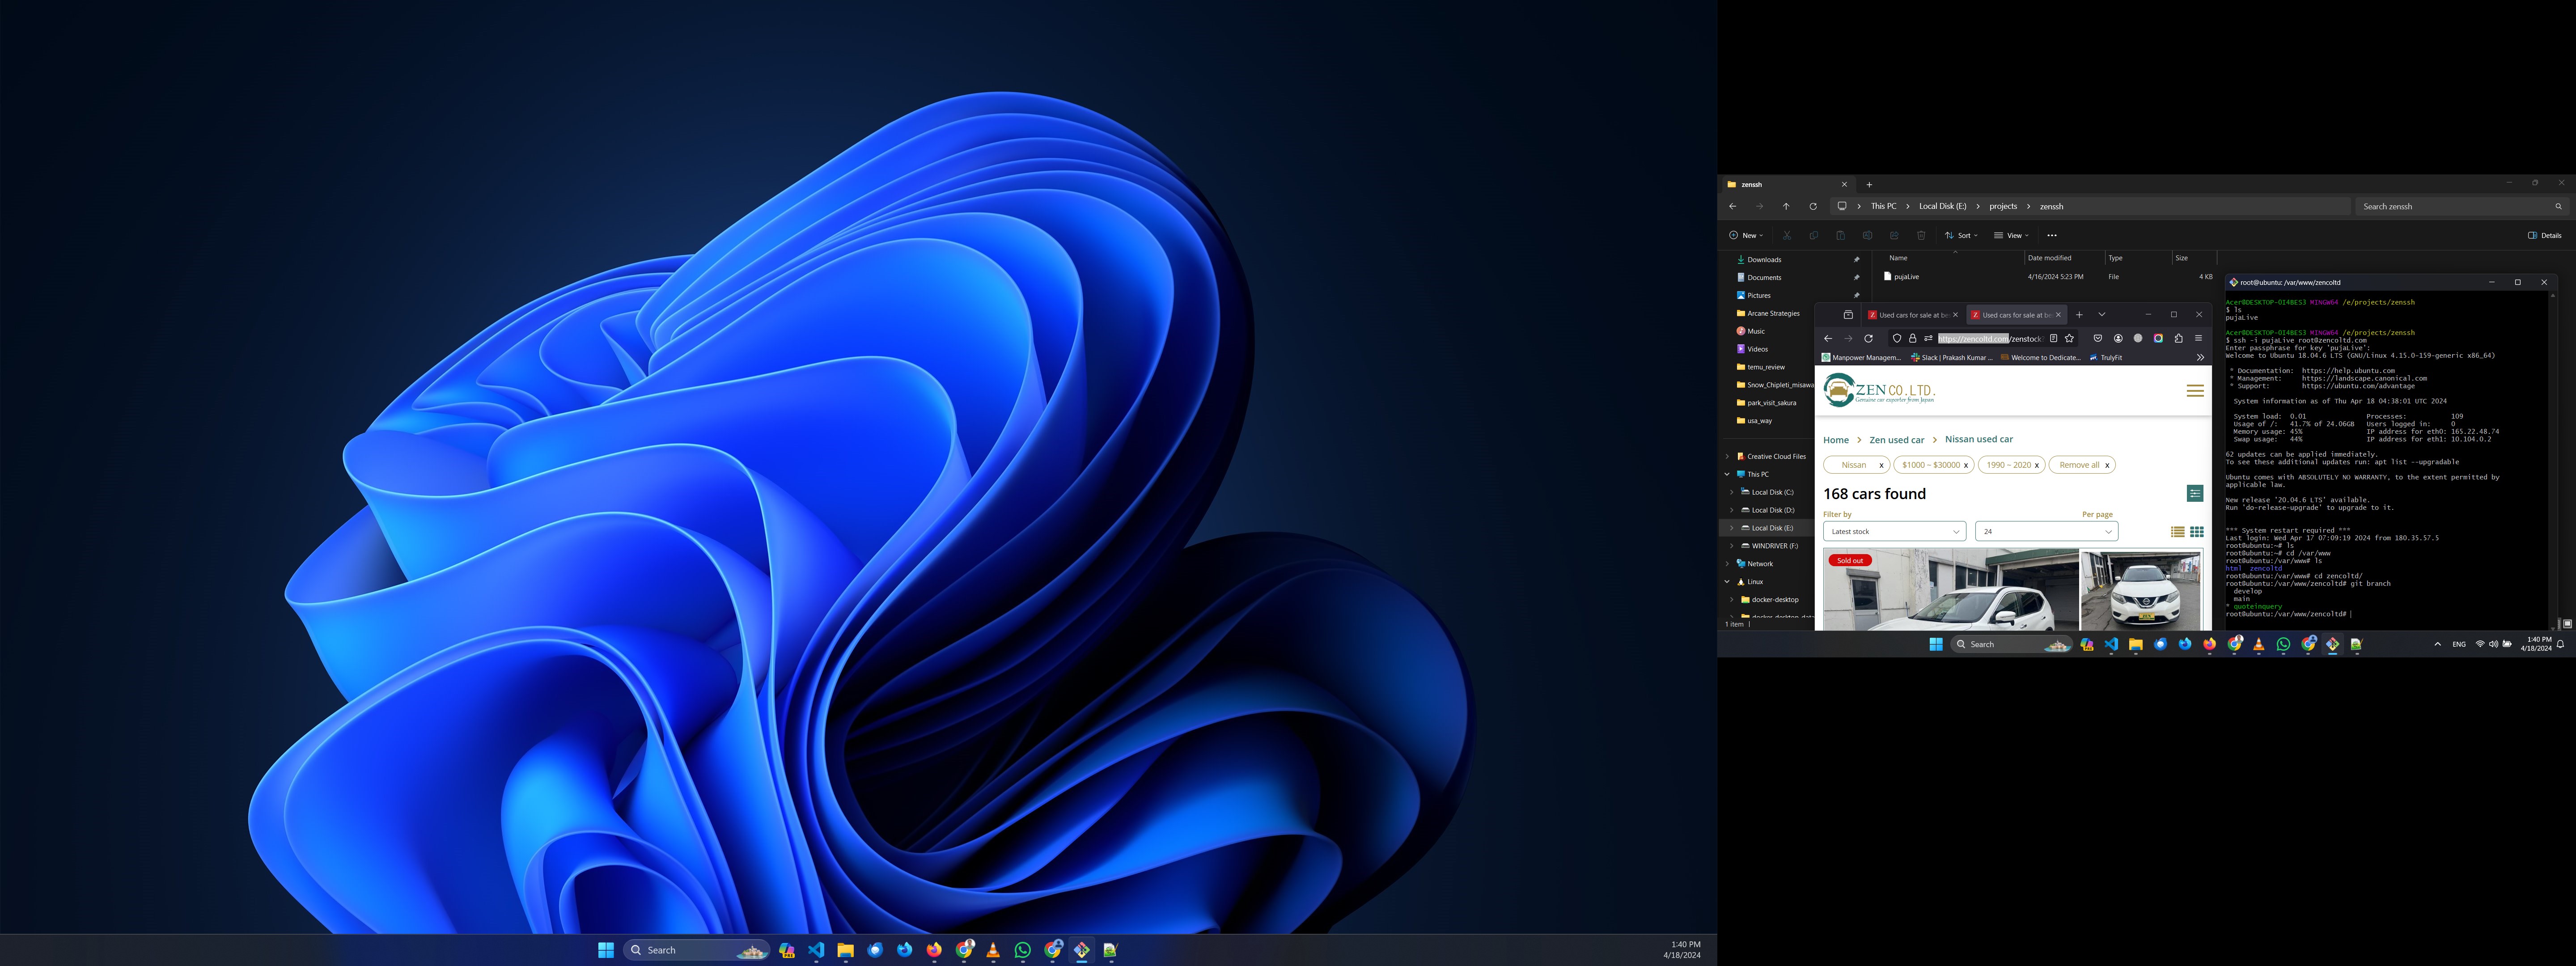
Task: Open the Firefox account icon
Action: tap(2118, 339)
